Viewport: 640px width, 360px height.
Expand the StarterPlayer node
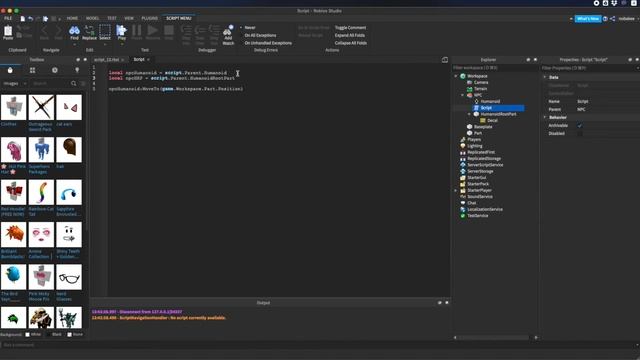pos(456,191)
